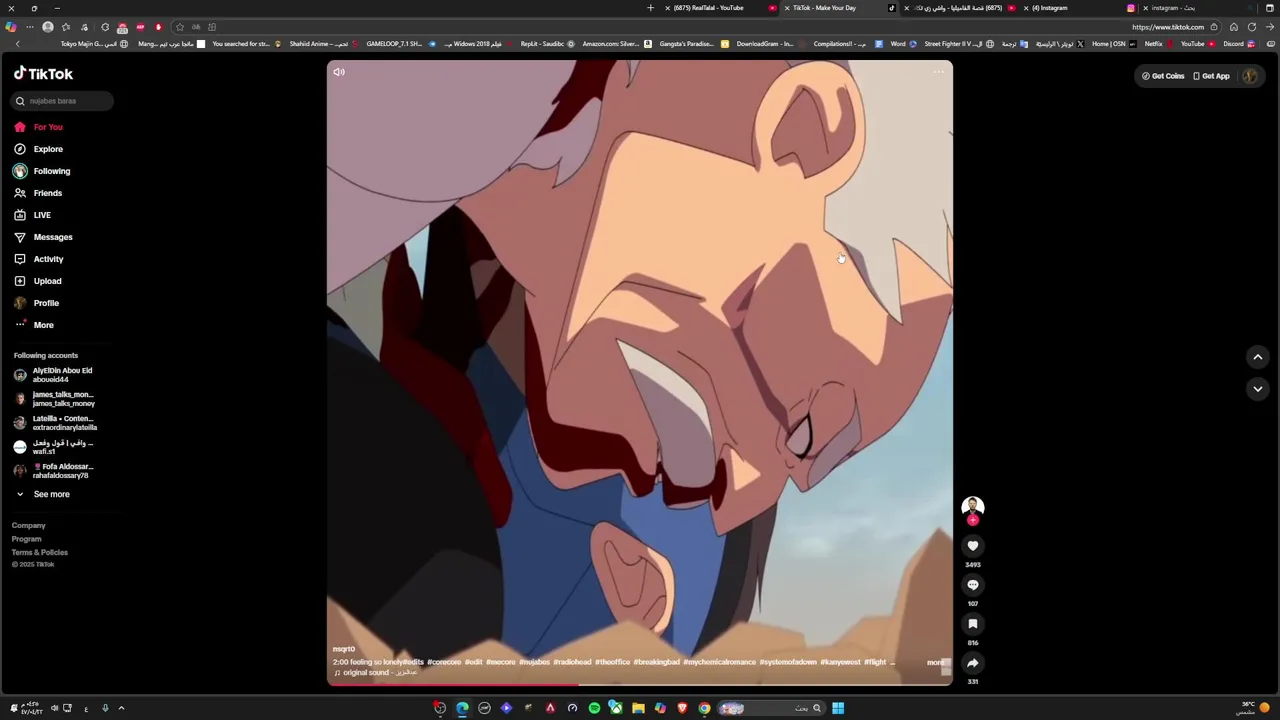Like the video with heart icon

(x=972, y=546)
